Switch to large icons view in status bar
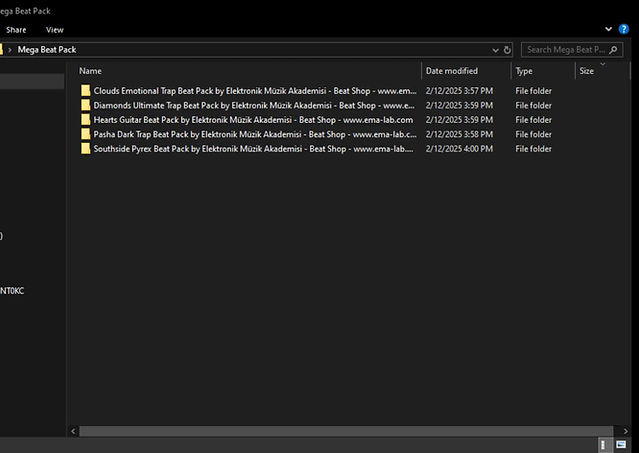The image size is (639, 453). tap(621, 444)
